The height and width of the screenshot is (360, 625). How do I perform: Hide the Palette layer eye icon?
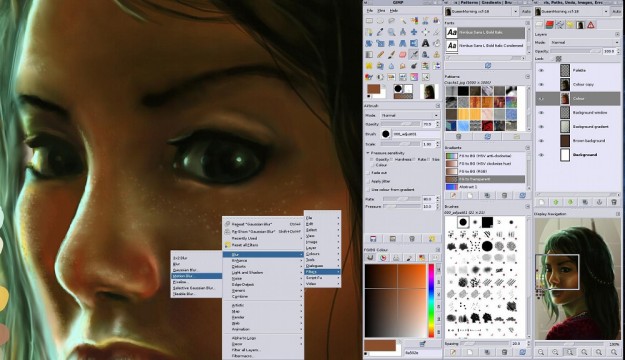[541, 70]
